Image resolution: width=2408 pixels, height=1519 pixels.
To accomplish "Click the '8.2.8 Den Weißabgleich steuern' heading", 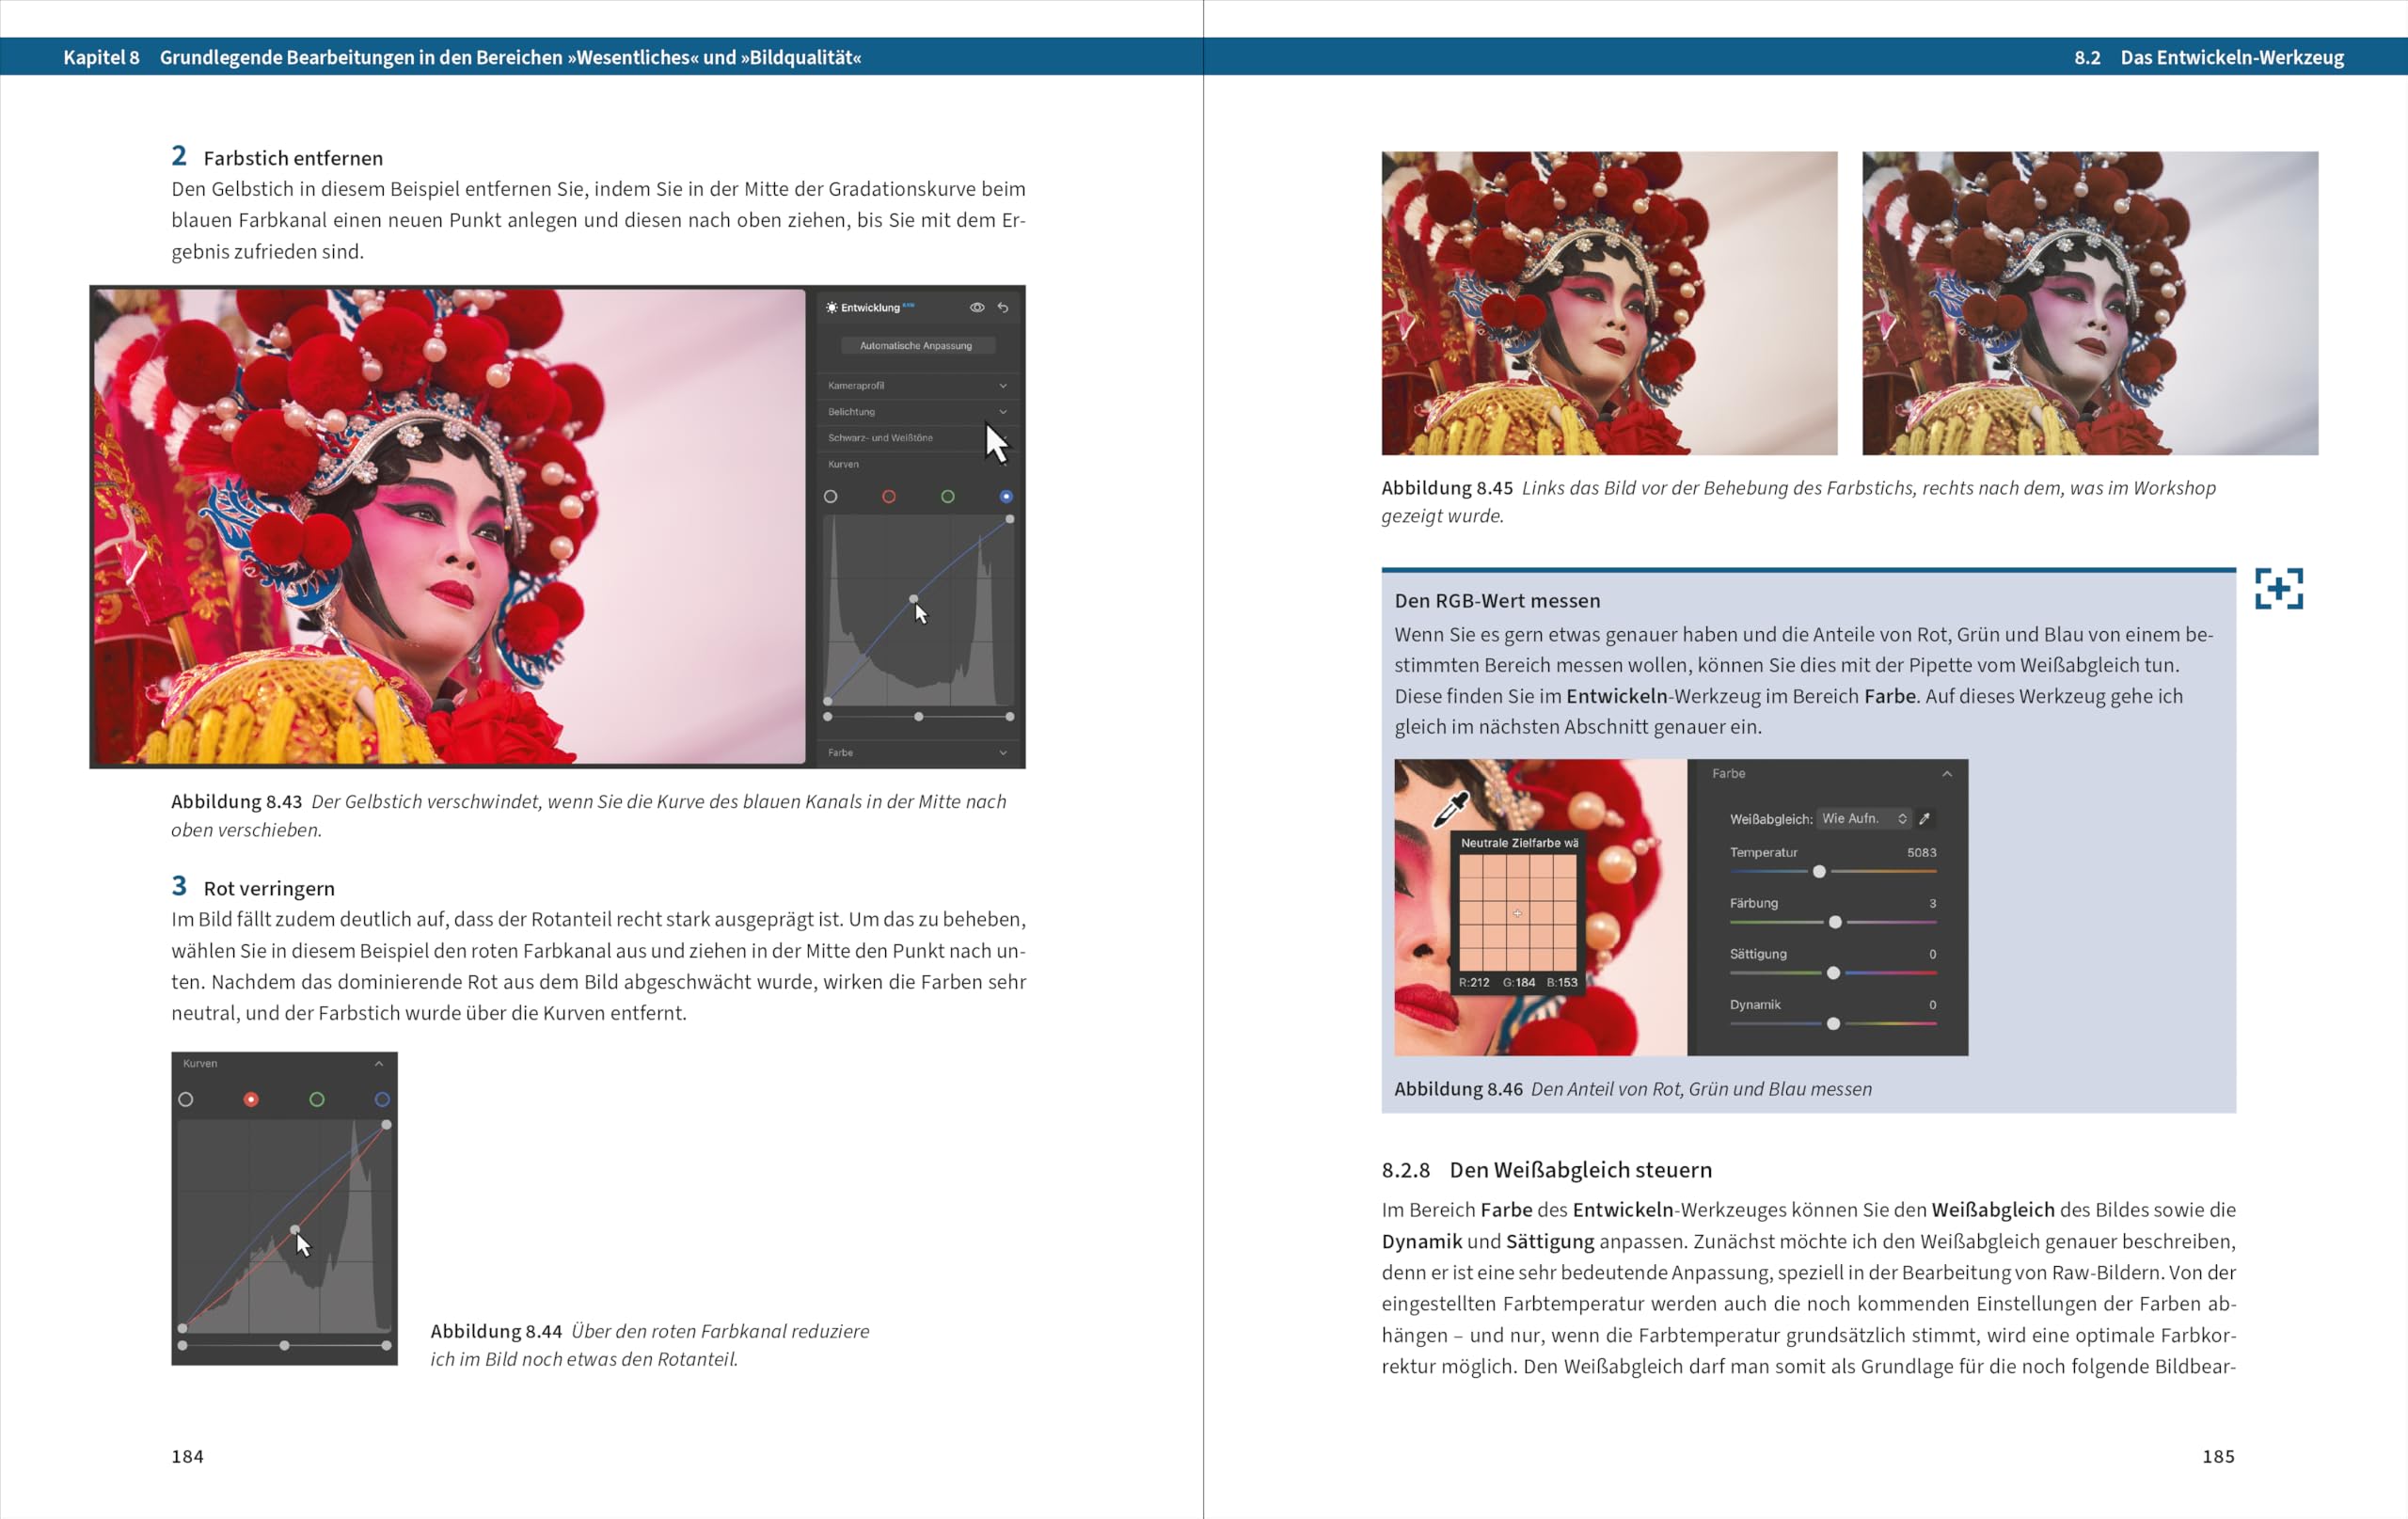I will (1547, 1169).
